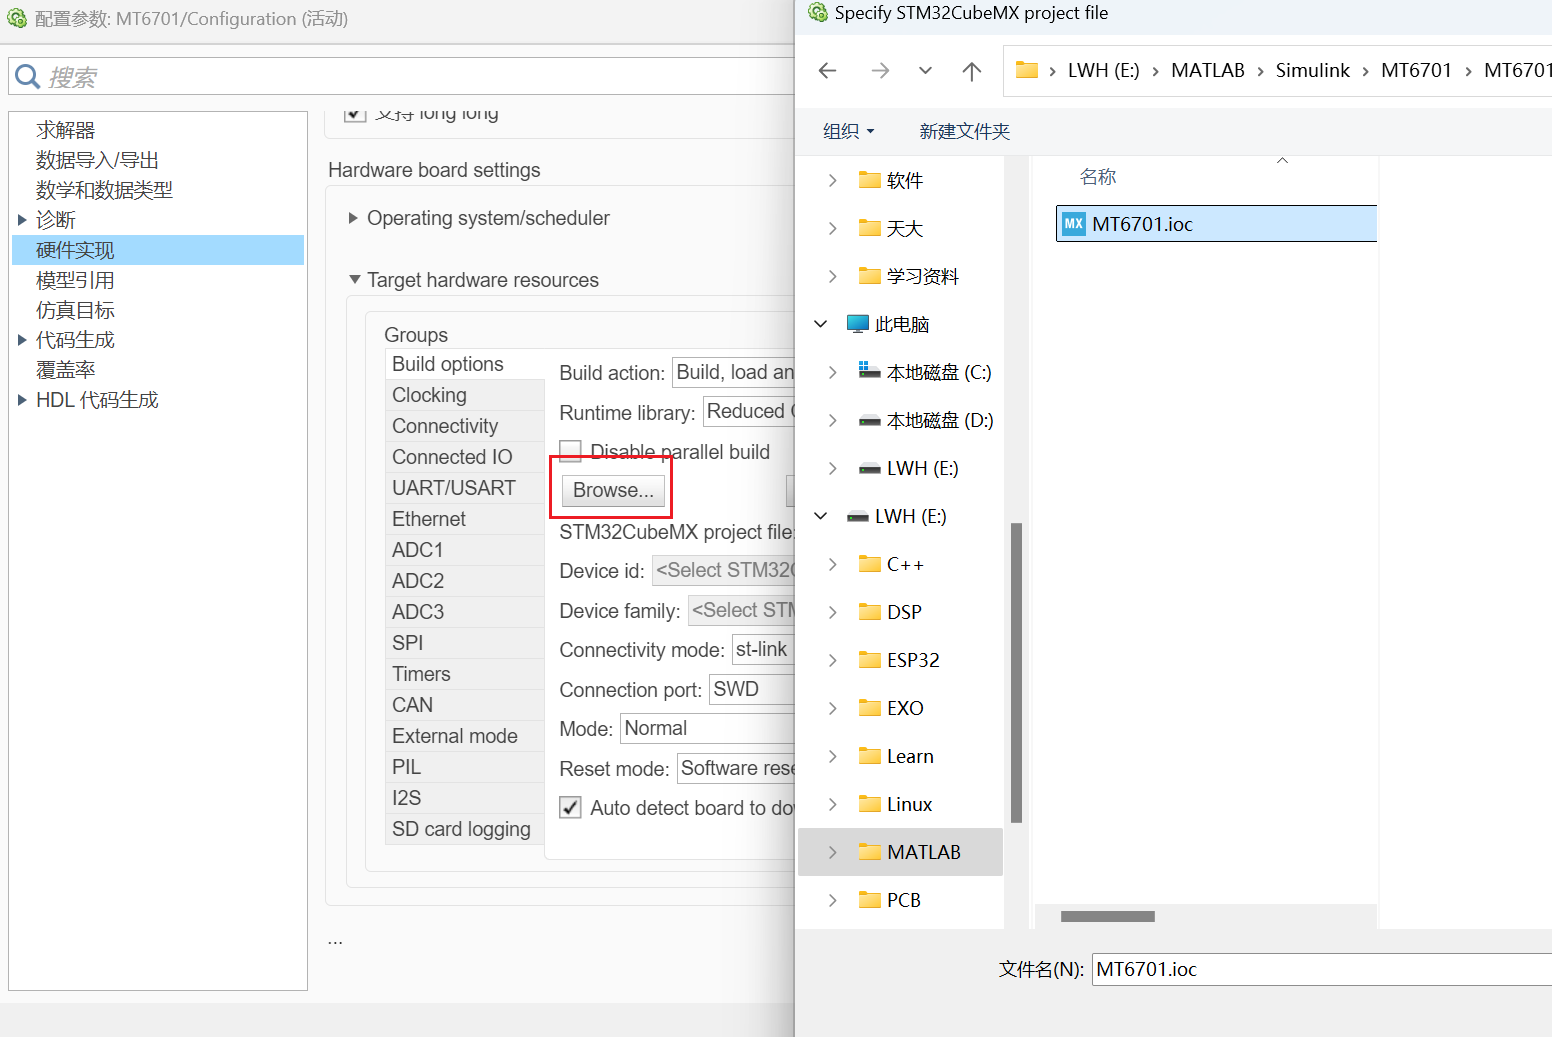This screenshot has width=1552, height=1037.
Task: Click the back arrow in file dialog
Action: pyautogui.click(x=827, y=70)
